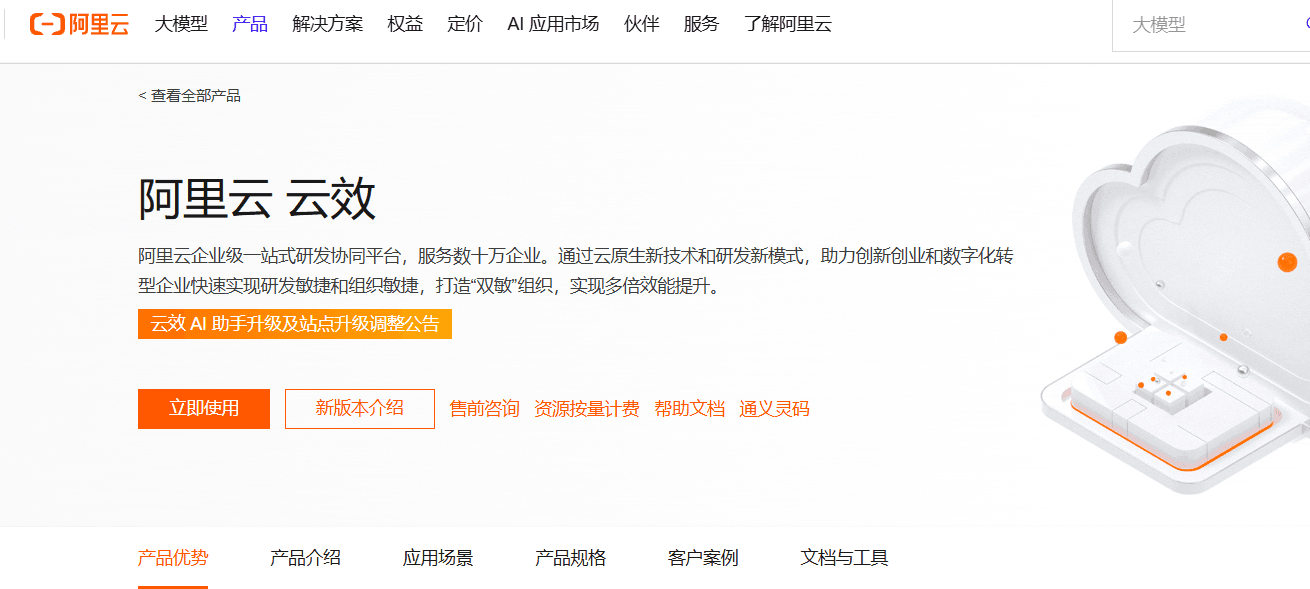Open the 通义灵码 link
Image resolution: width=1310 pixels, height=589 pixels.
[x=774, y=409]
